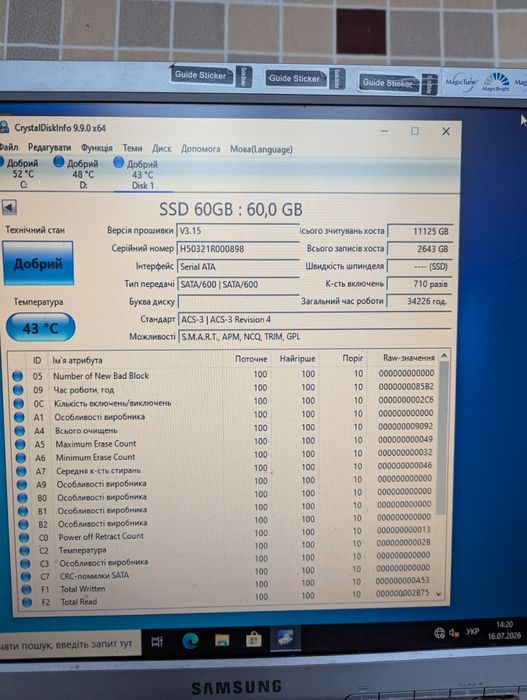The height and width of the screenshot is (700, 527).
Task: Click the firmware version field V3.15
Action: point(238,231)
